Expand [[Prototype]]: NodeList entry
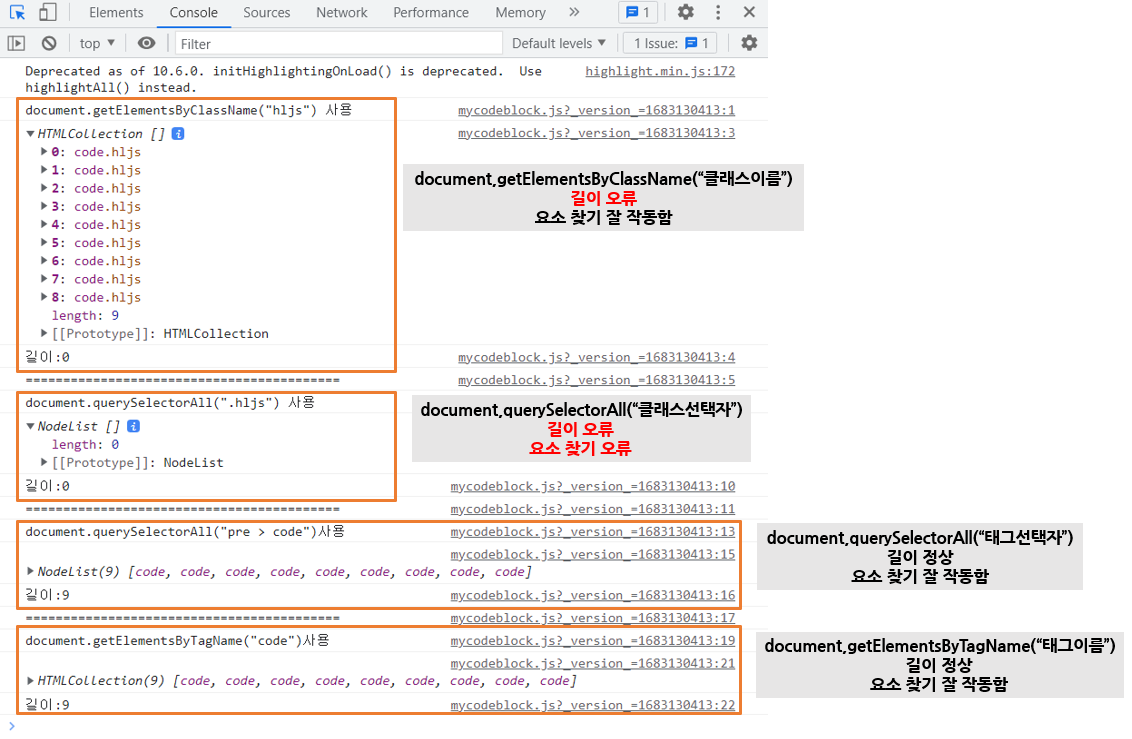1132x739 pixels. [x=44, y=463]
